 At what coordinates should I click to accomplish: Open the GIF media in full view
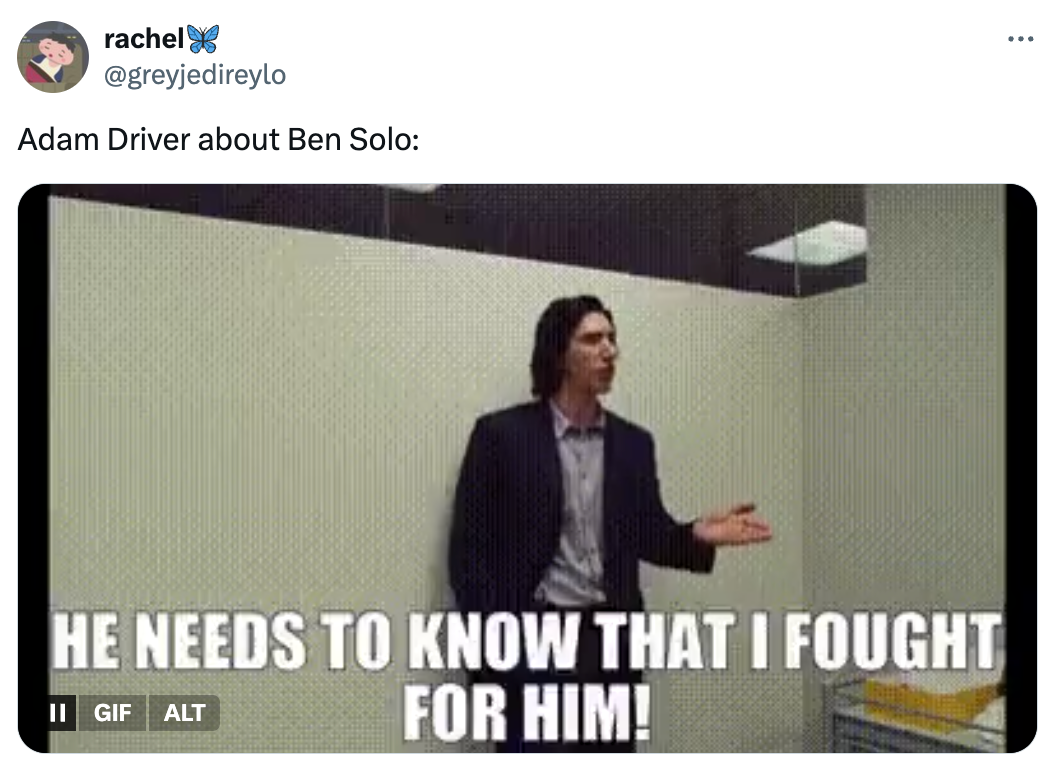527,468
